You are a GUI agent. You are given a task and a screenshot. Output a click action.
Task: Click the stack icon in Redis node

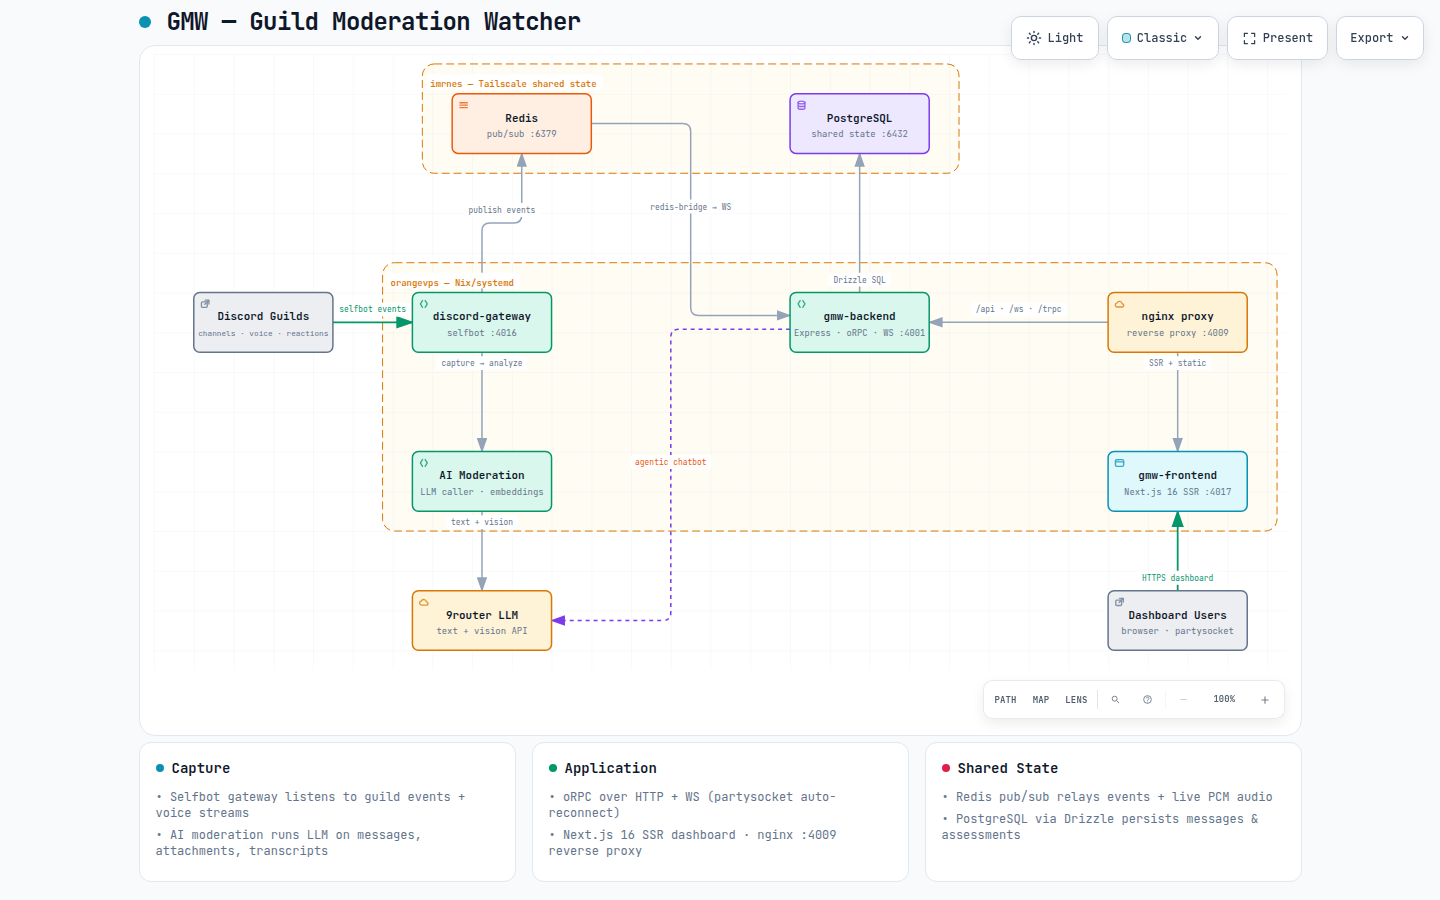(x=463, y=105)
